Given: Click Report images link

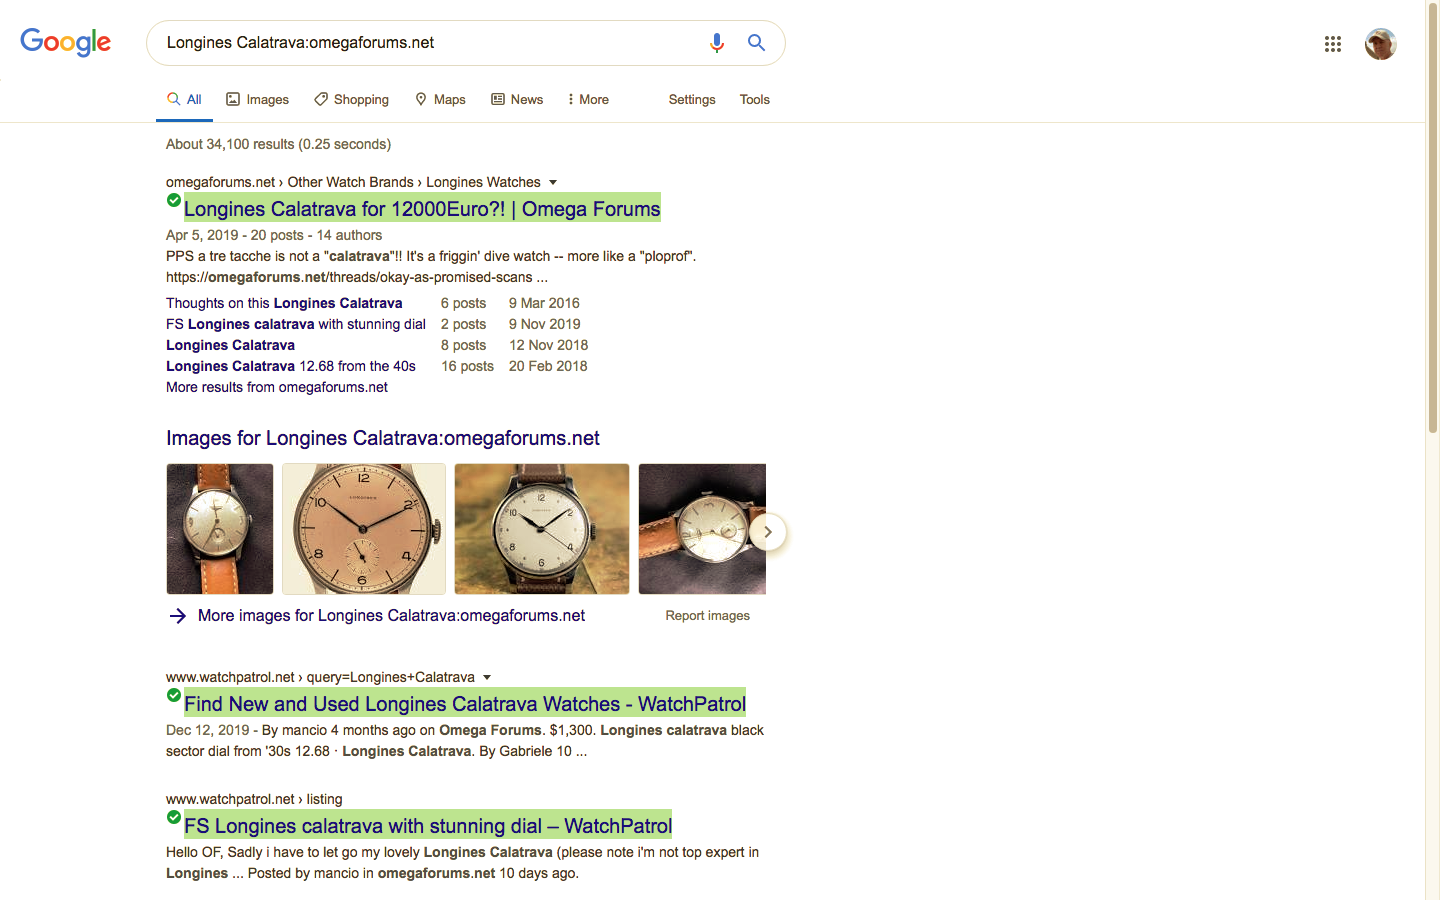Looking at the screenshot, I should 708,616.
